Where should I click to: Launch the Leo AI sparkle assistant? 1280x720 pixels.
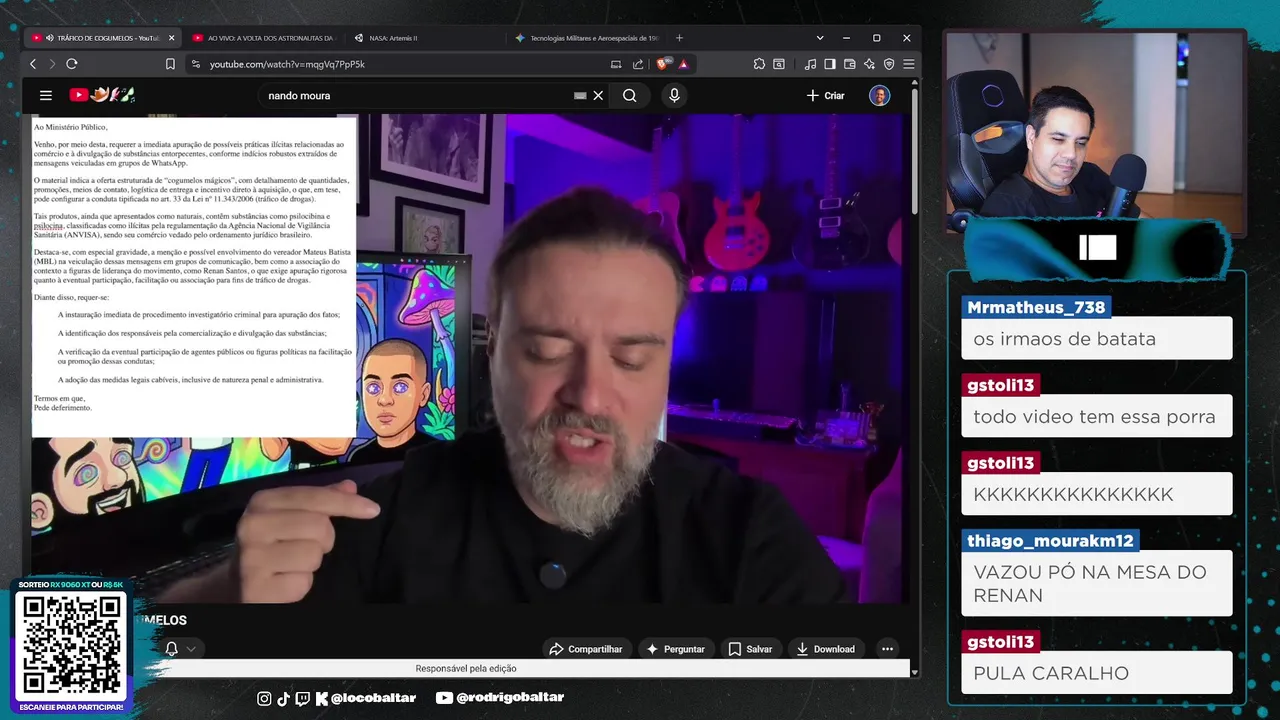pyautogui.click(x=869, y=64)
